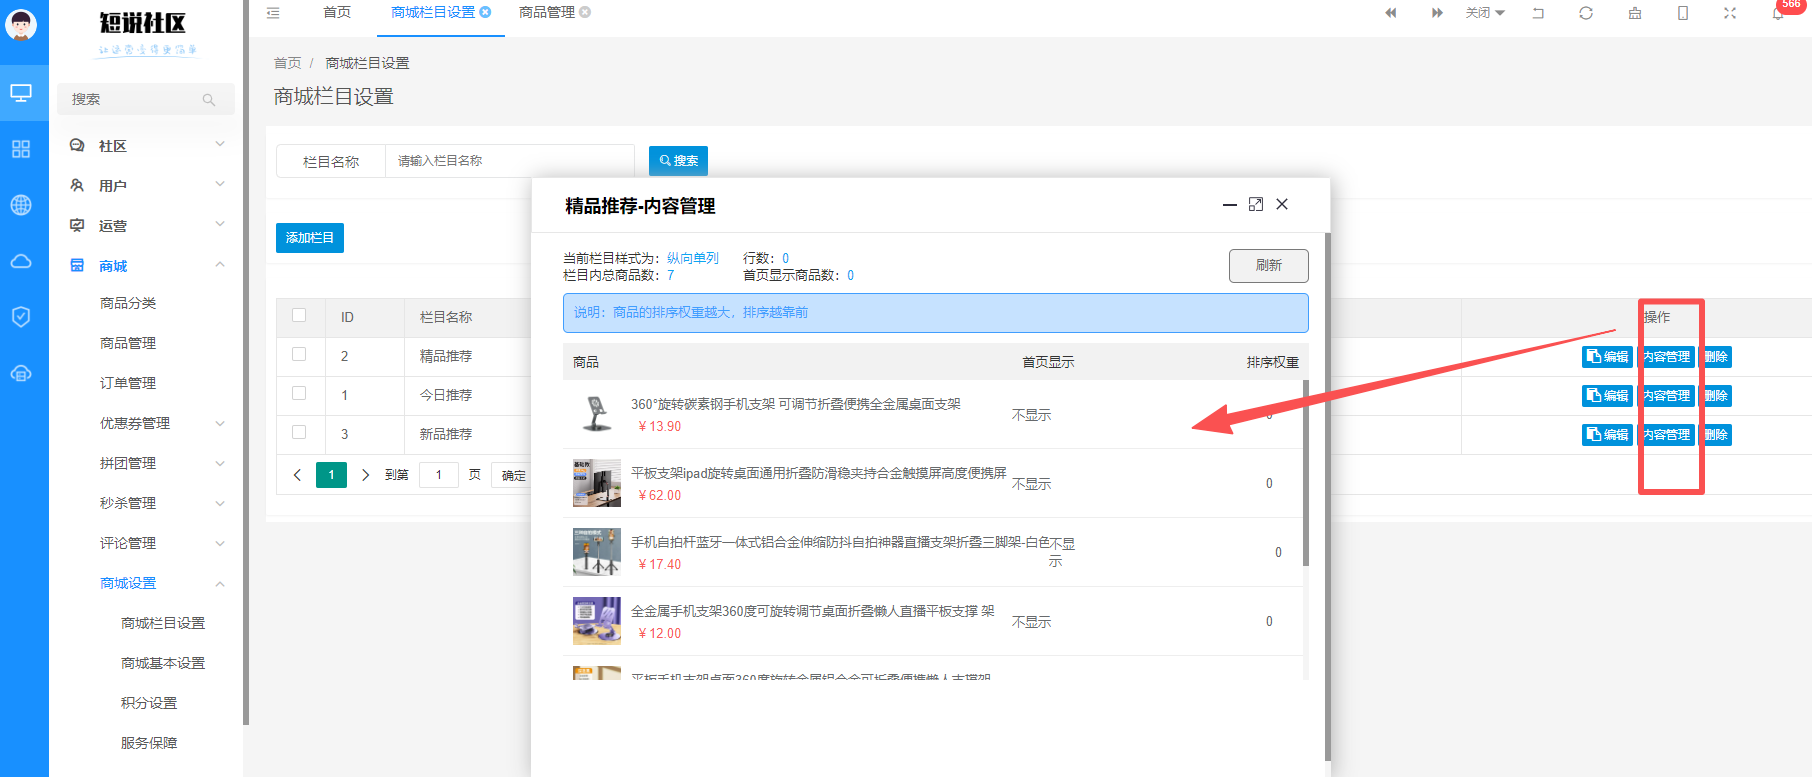Click the blue 搜索 button
The height and width of the screenshot is (777, 1812).
point(679,161)
